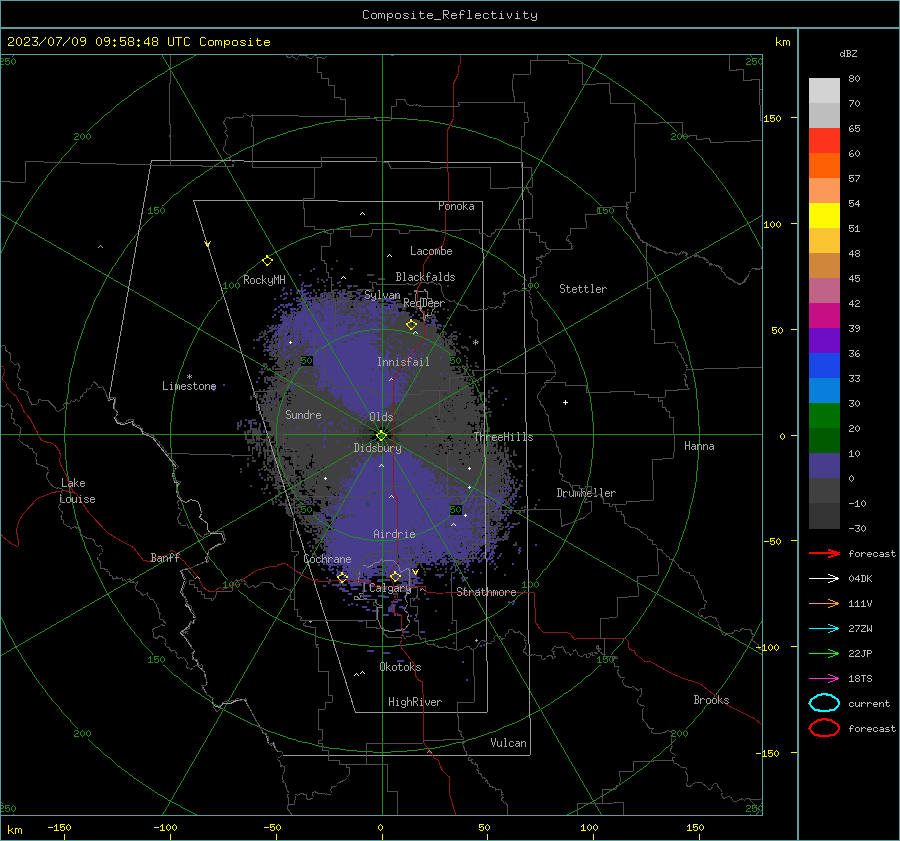Click the white 04DK arrow in legend
The image size is (900, 841).
tap(825, 579)
